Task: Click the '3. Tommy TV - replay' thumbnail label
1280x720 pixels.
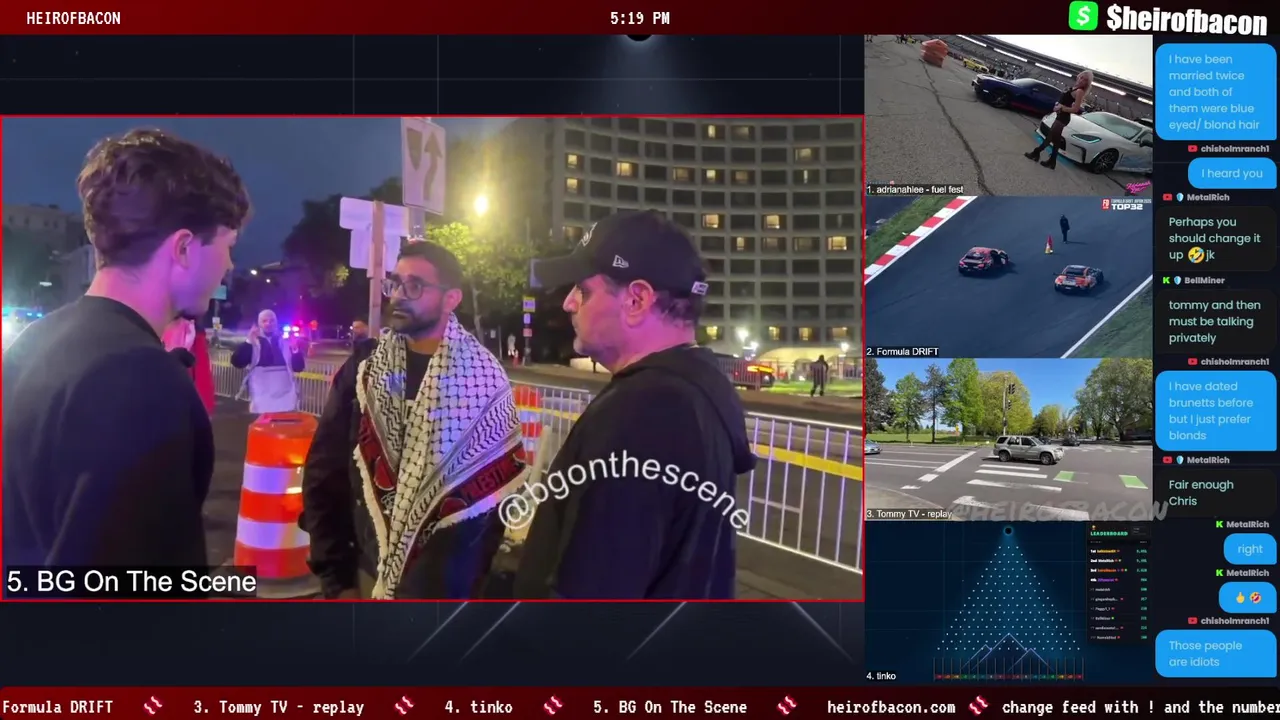Action: (909, 513)
